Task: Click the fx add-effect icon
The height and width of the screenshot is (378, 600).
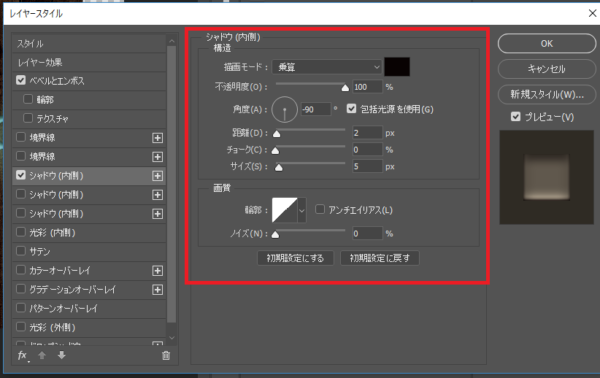Action: coord(23,356)
